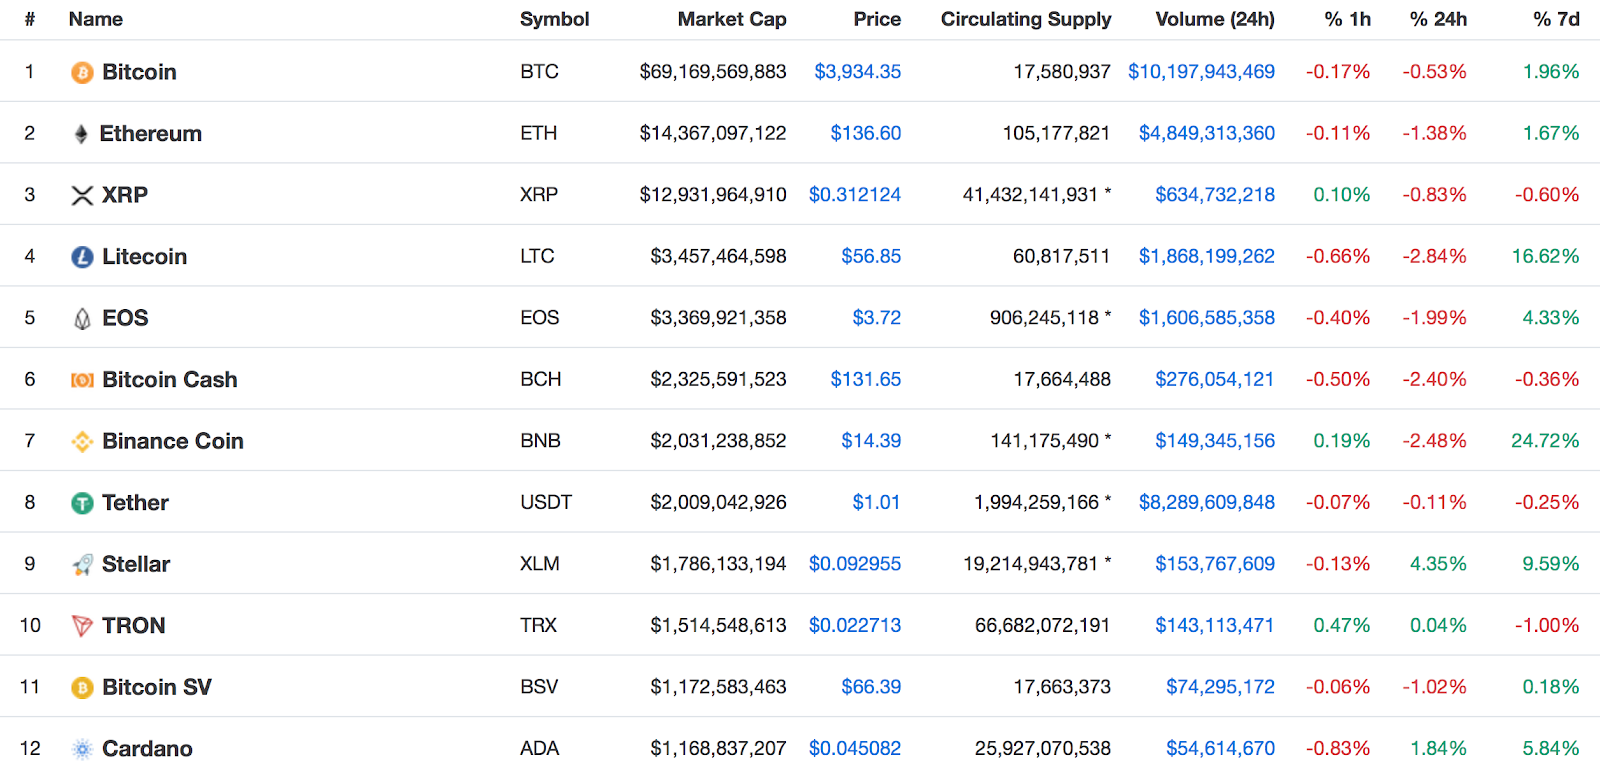Sort by Symbol column header
This screenshot has width=1600, height=776.
click(555, 19)
